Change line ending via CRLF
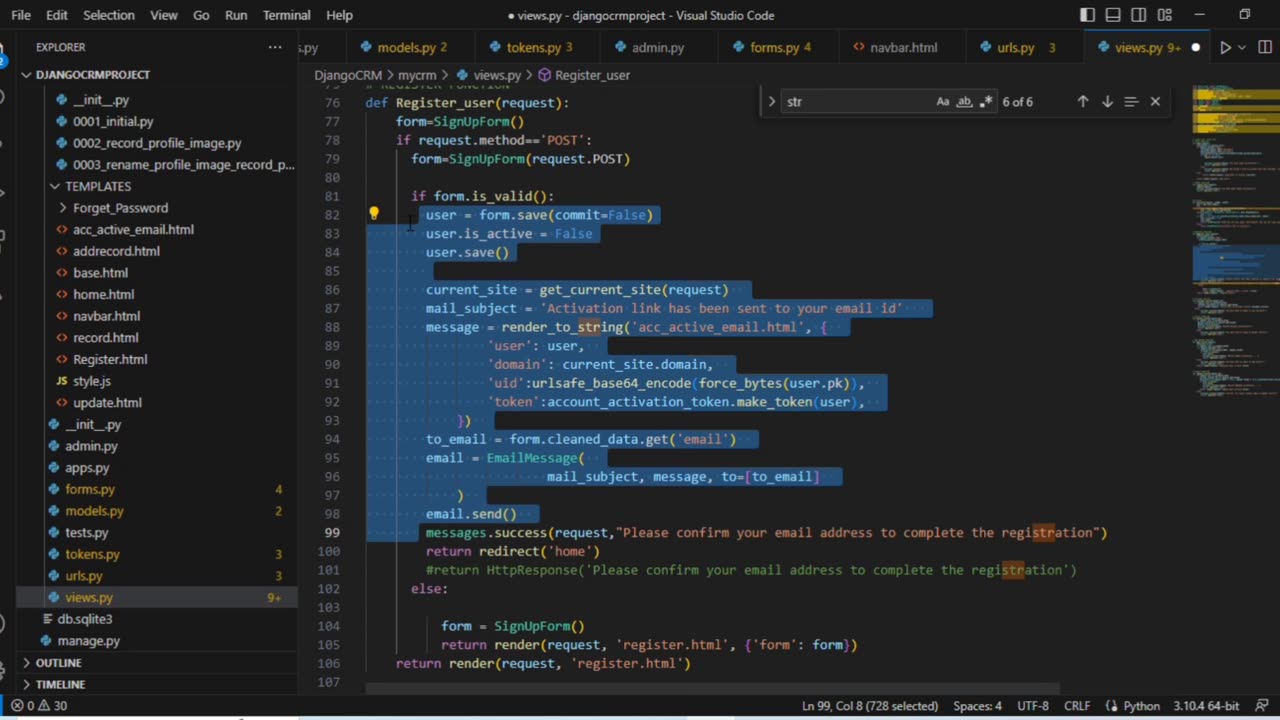This screenshot has height=720, width=1280. click(x=1077, y=705)
